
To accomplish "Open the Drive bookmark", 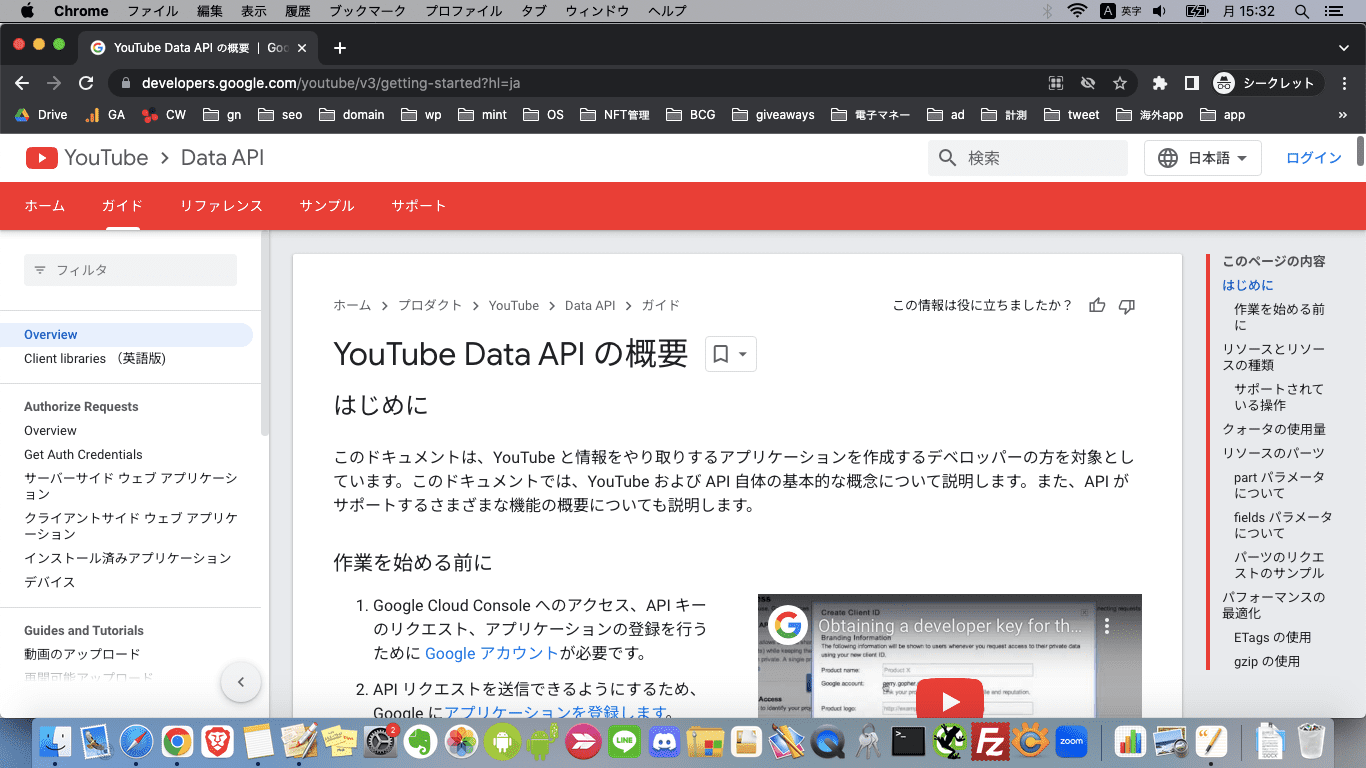I will [x=41, y=115].
